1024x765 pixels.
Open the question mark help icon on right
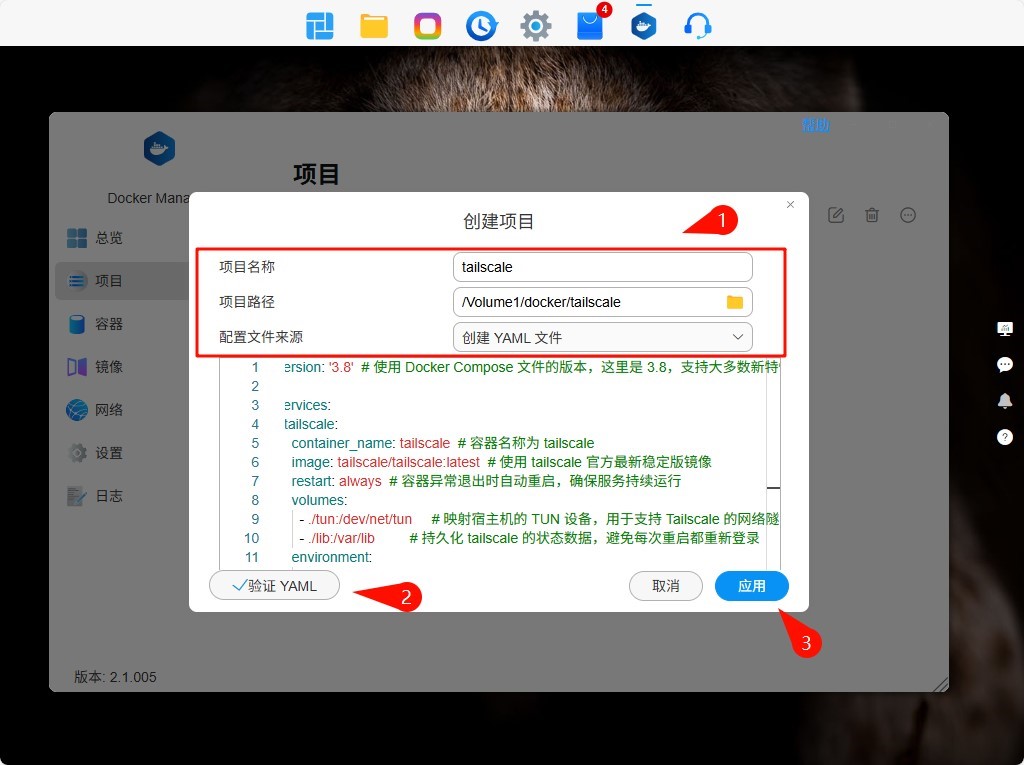tap(1005, 437)
